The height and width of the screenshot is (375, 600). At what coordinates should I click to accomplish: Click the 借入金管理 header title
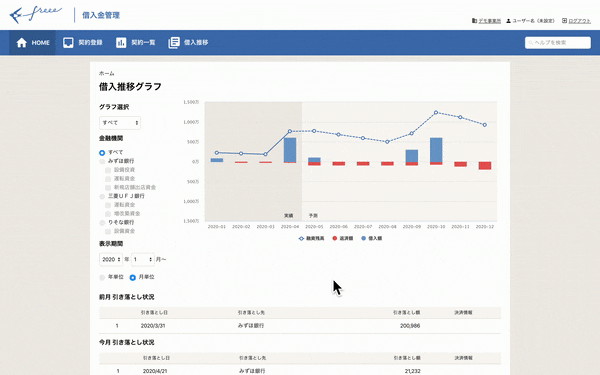[101, 15]
